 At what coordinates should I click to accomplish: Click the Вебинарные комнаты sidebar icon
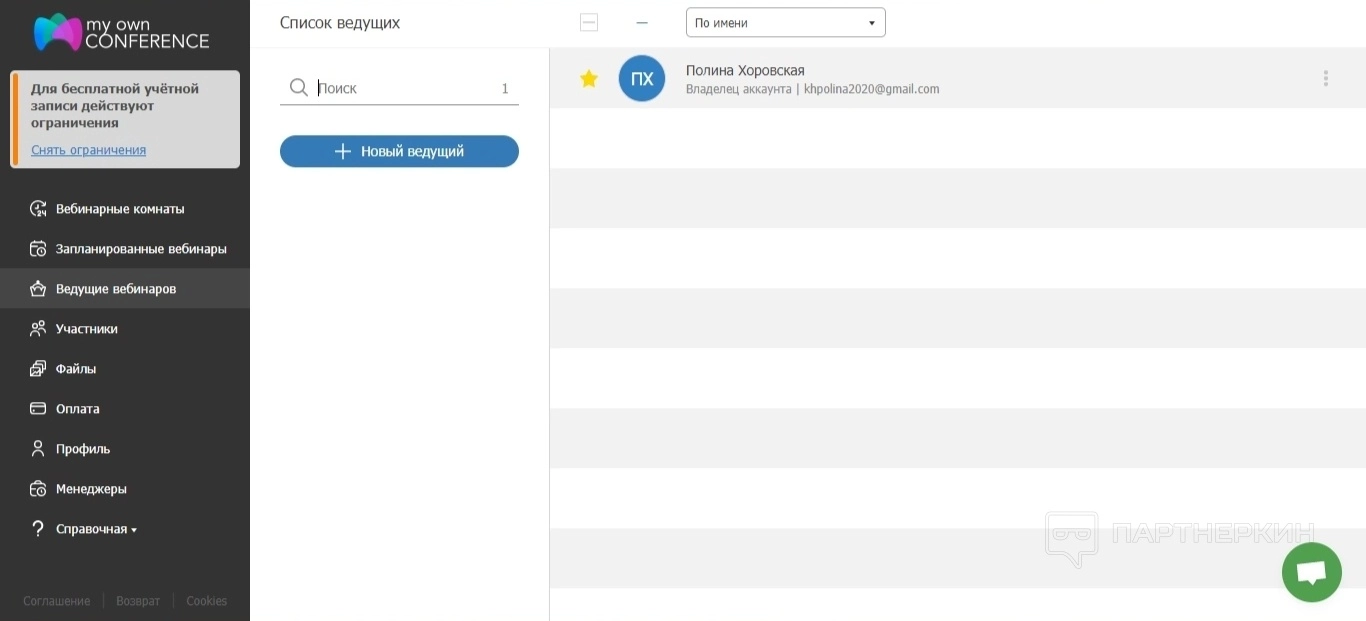pos(38,209)
